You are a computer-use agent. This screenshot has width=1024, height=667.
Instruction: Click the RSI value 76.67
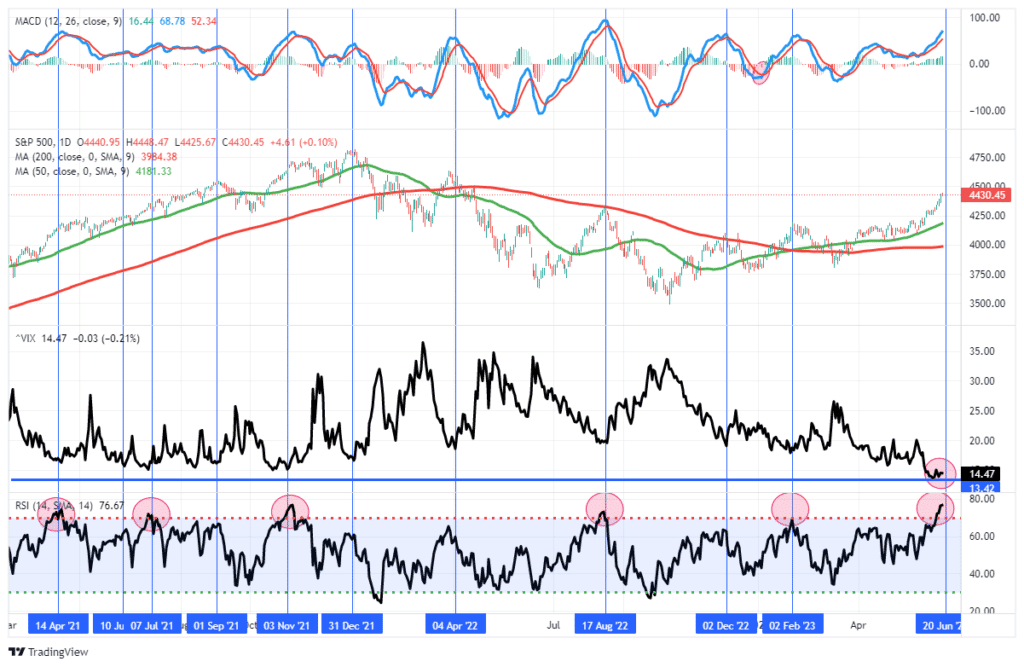pos(112,505)
